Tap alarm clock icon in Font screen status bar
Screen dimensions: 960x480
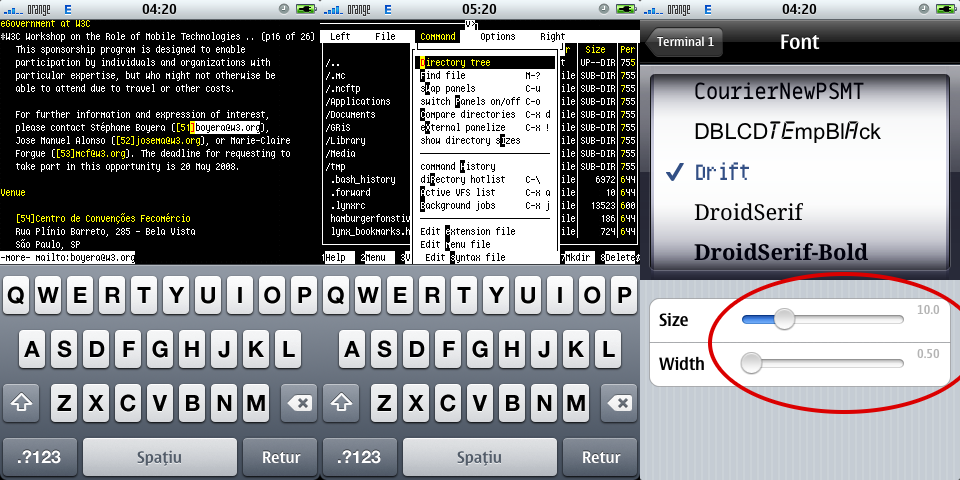coord(923,9)
